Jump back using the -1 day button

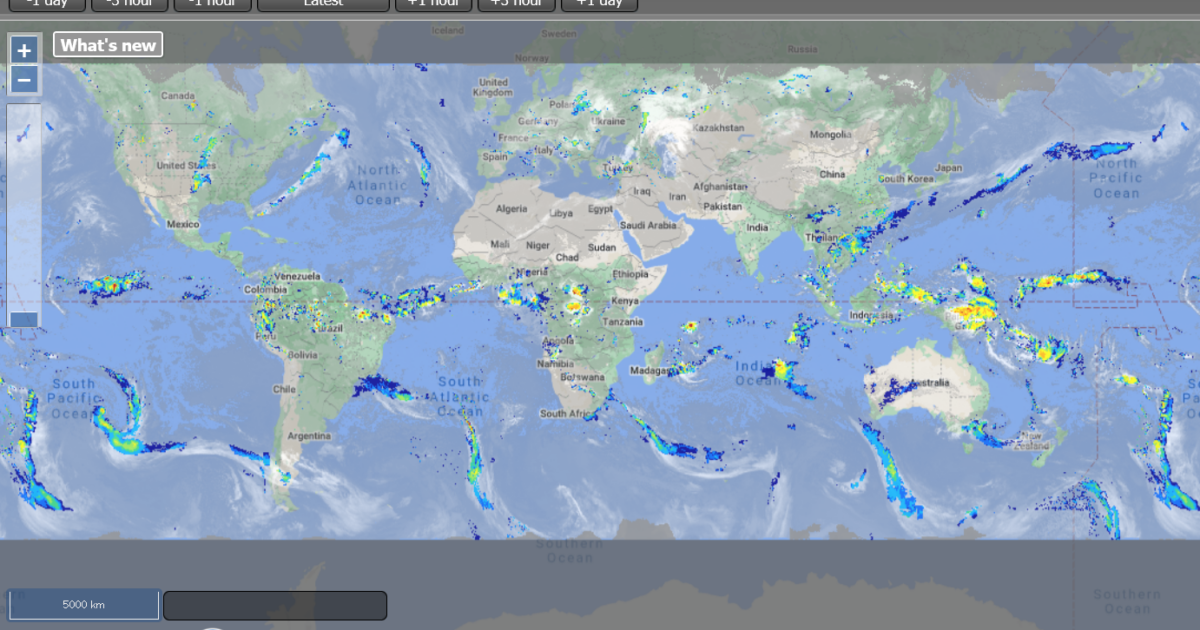pos(47,4)
